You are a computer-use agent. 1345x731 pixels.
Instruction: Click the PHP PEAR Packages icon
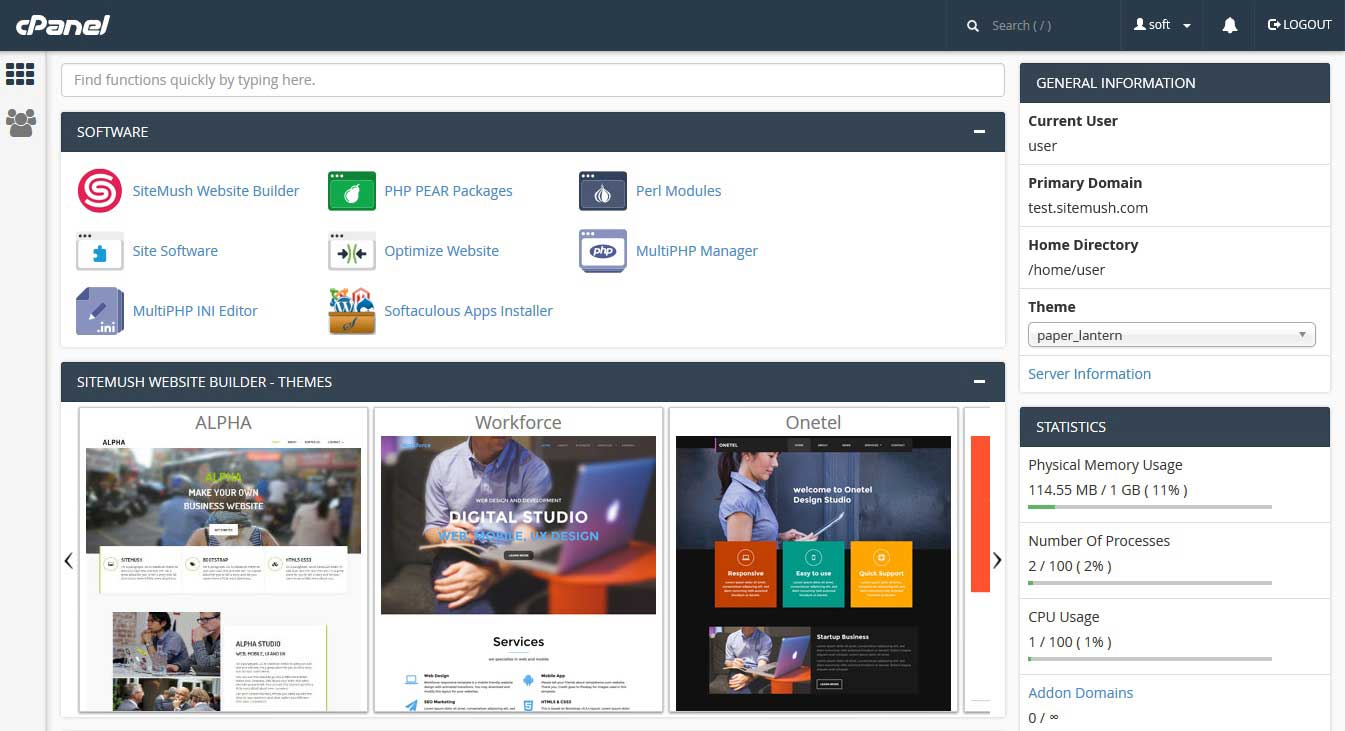[352, 191]
